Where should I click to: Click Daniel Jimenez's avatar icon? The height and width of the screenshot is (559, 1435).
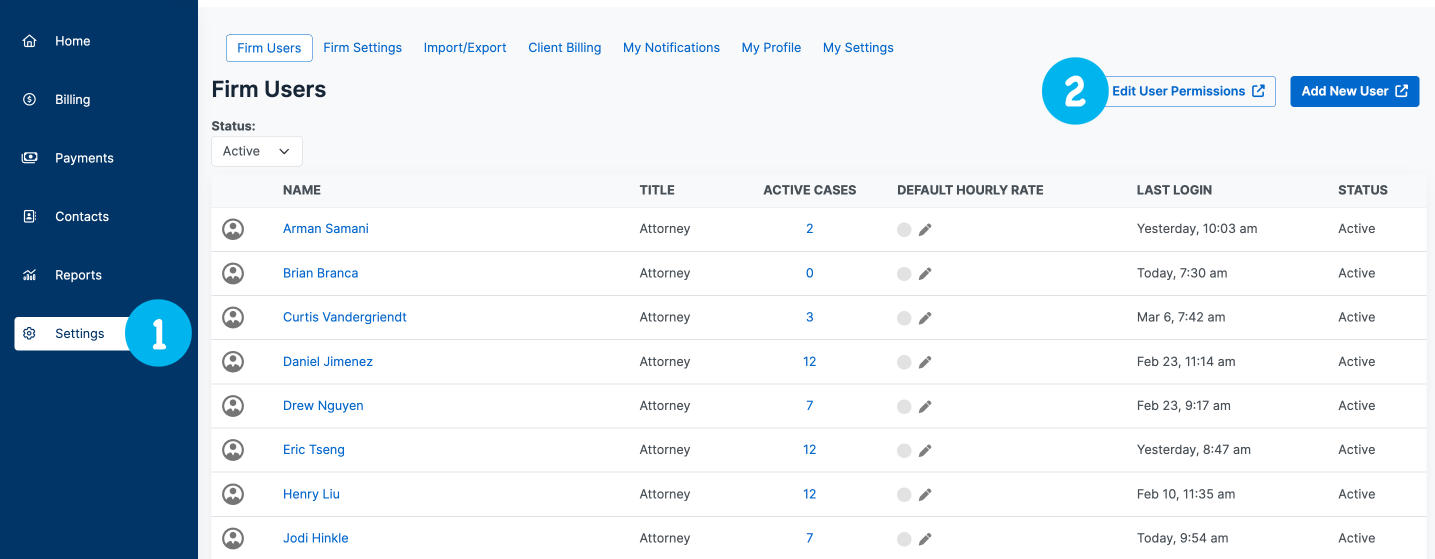pyautogui.click(x=233, y=361)
